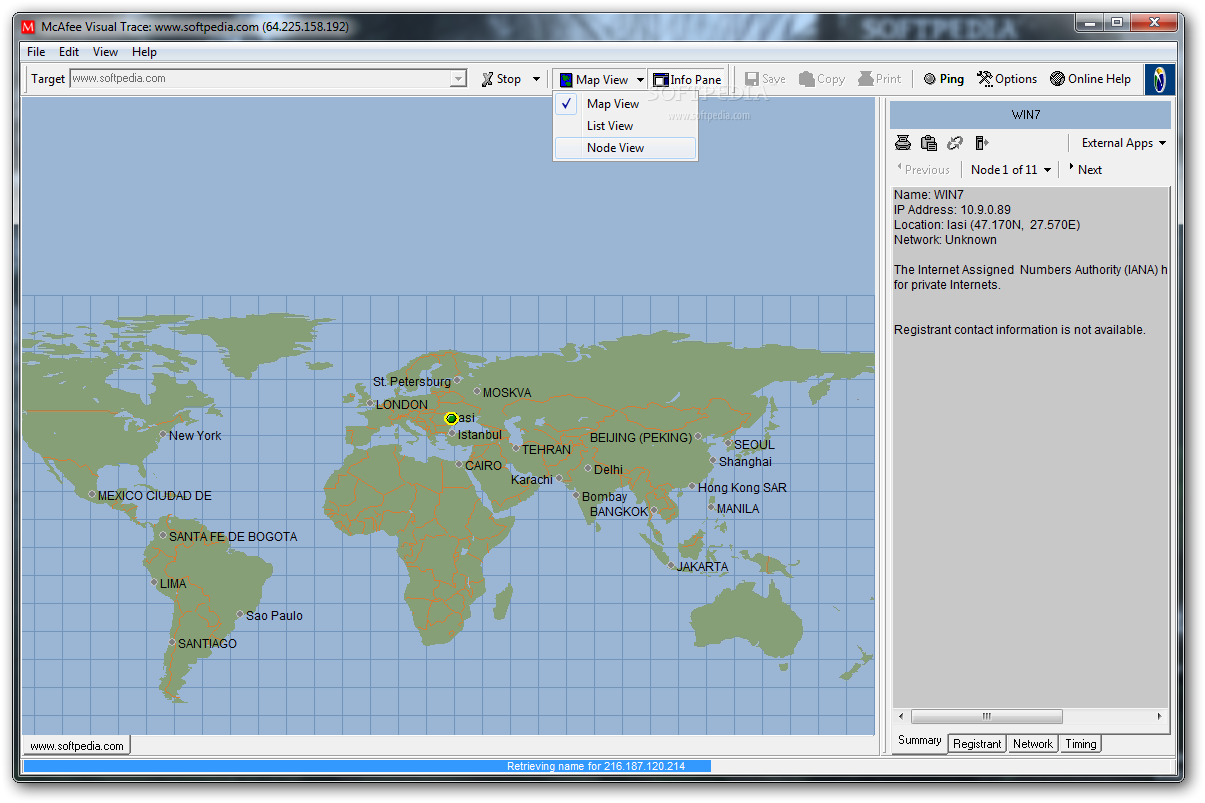Click the SANTA FE DE BOGOTA marker

click(163, 535)
